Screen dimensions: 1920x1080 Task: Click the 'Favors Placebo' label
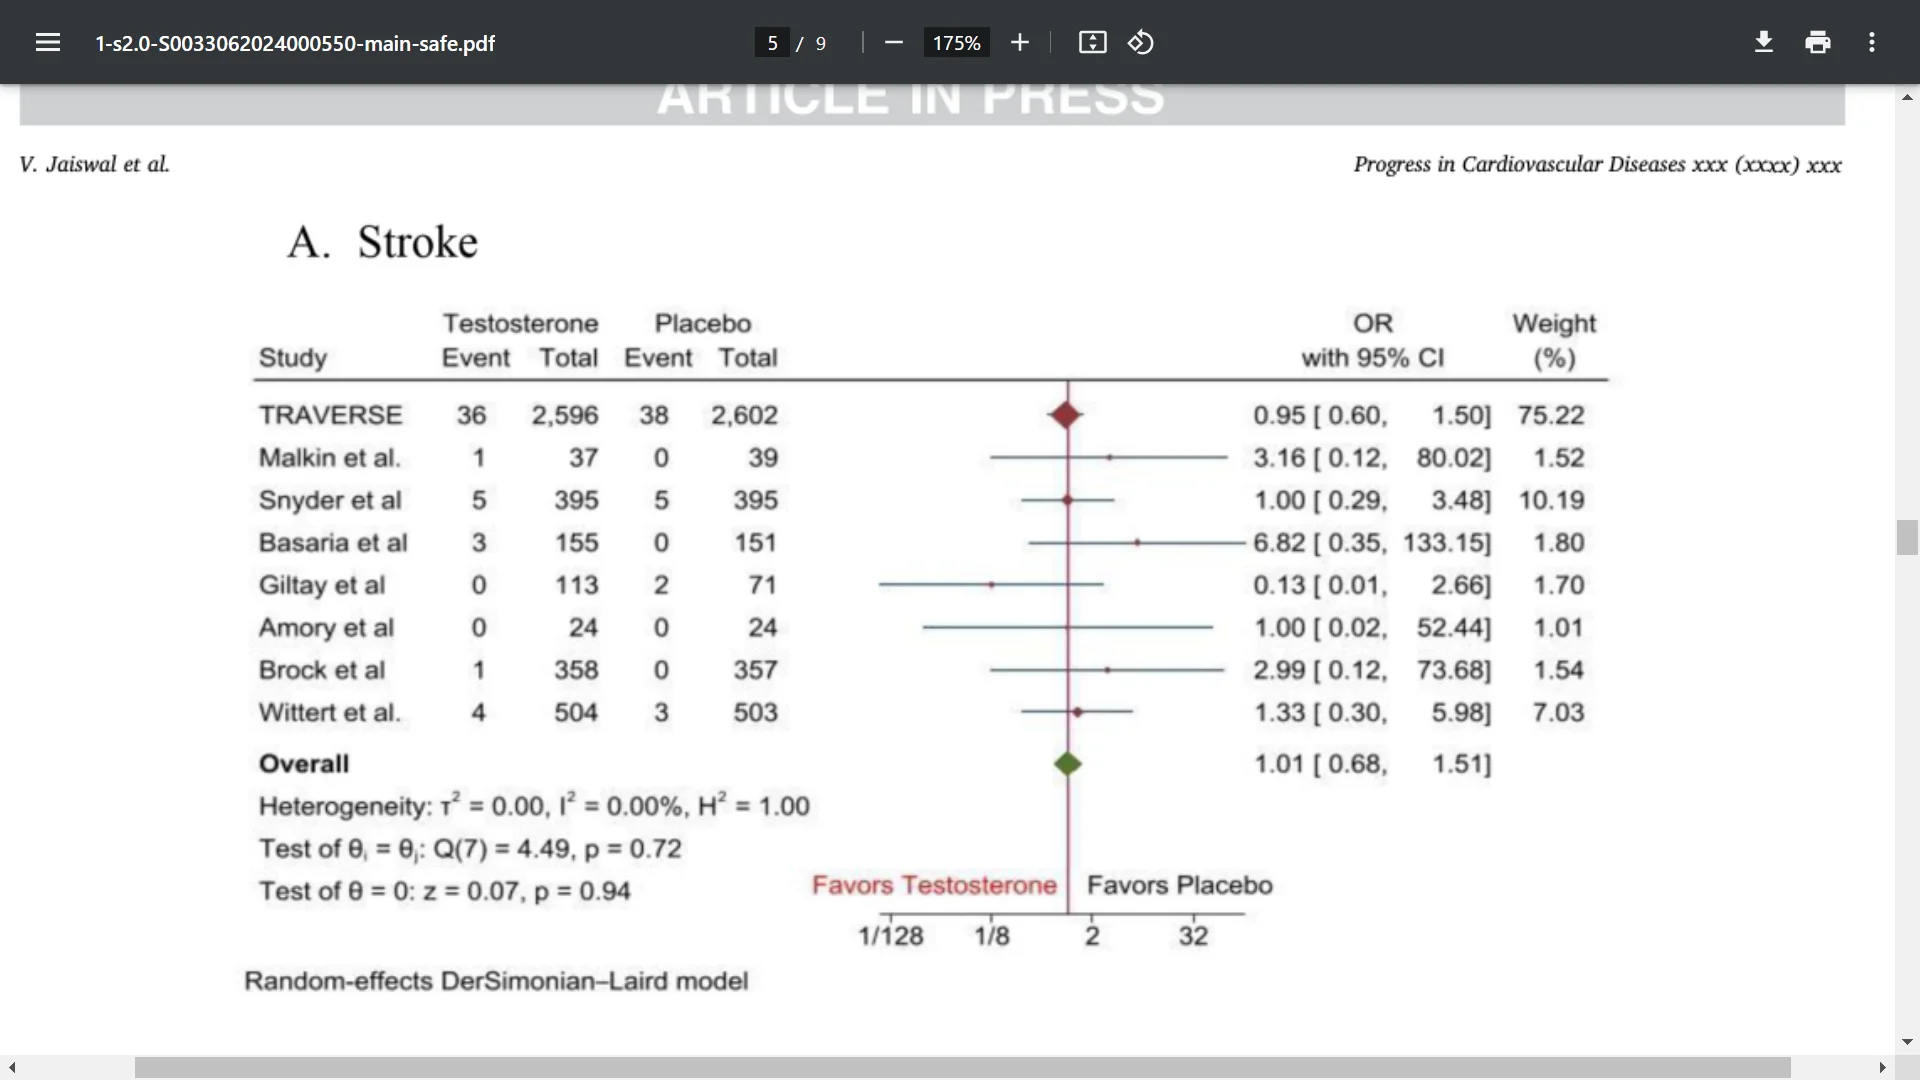[1180, 885]
